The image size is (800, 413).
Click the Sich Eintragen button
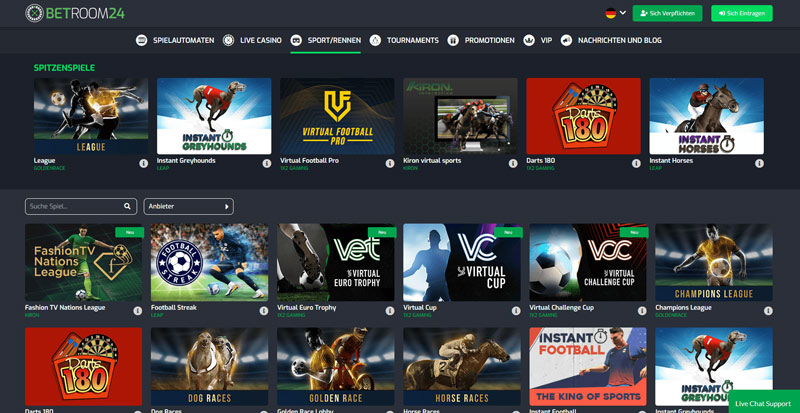[x=742, y=13]
